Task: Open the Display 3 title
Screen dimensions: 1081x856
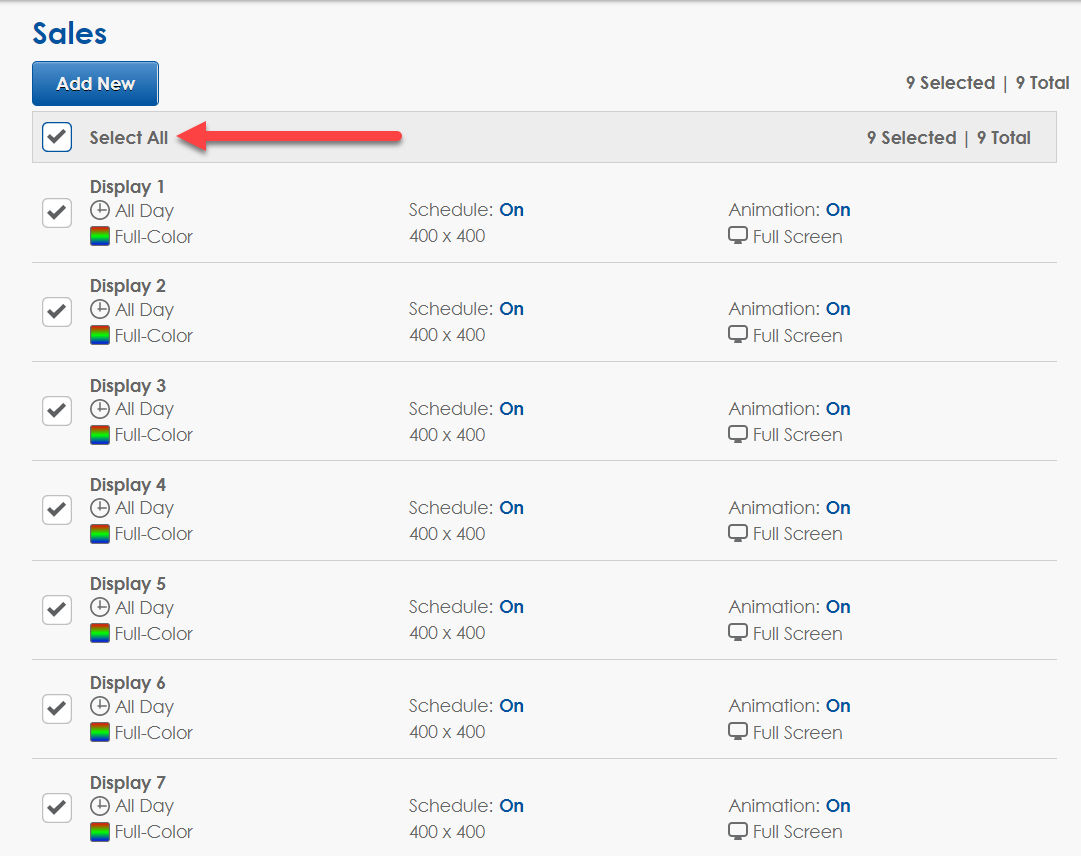Action: pos(128,386)
